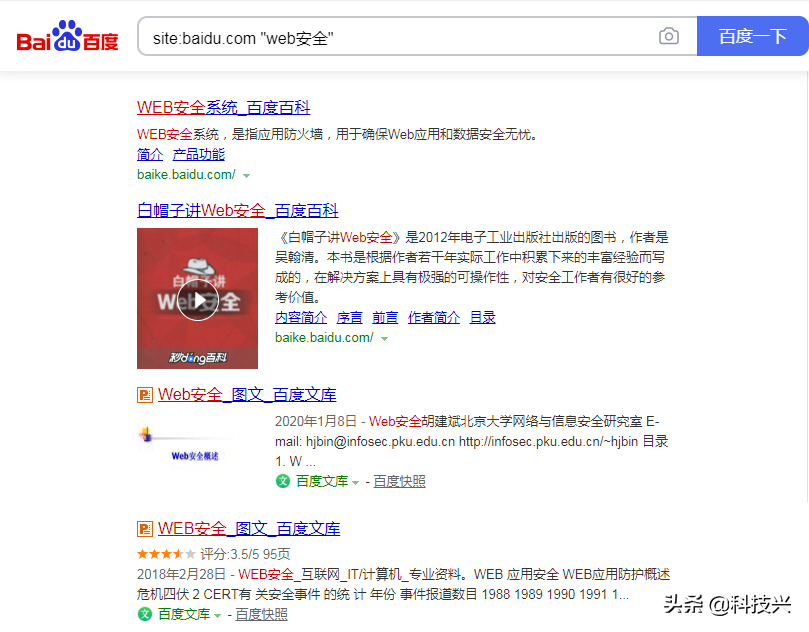
Task: Click the star rating of WEB安全 document
Action: click(x=166, y=554)
